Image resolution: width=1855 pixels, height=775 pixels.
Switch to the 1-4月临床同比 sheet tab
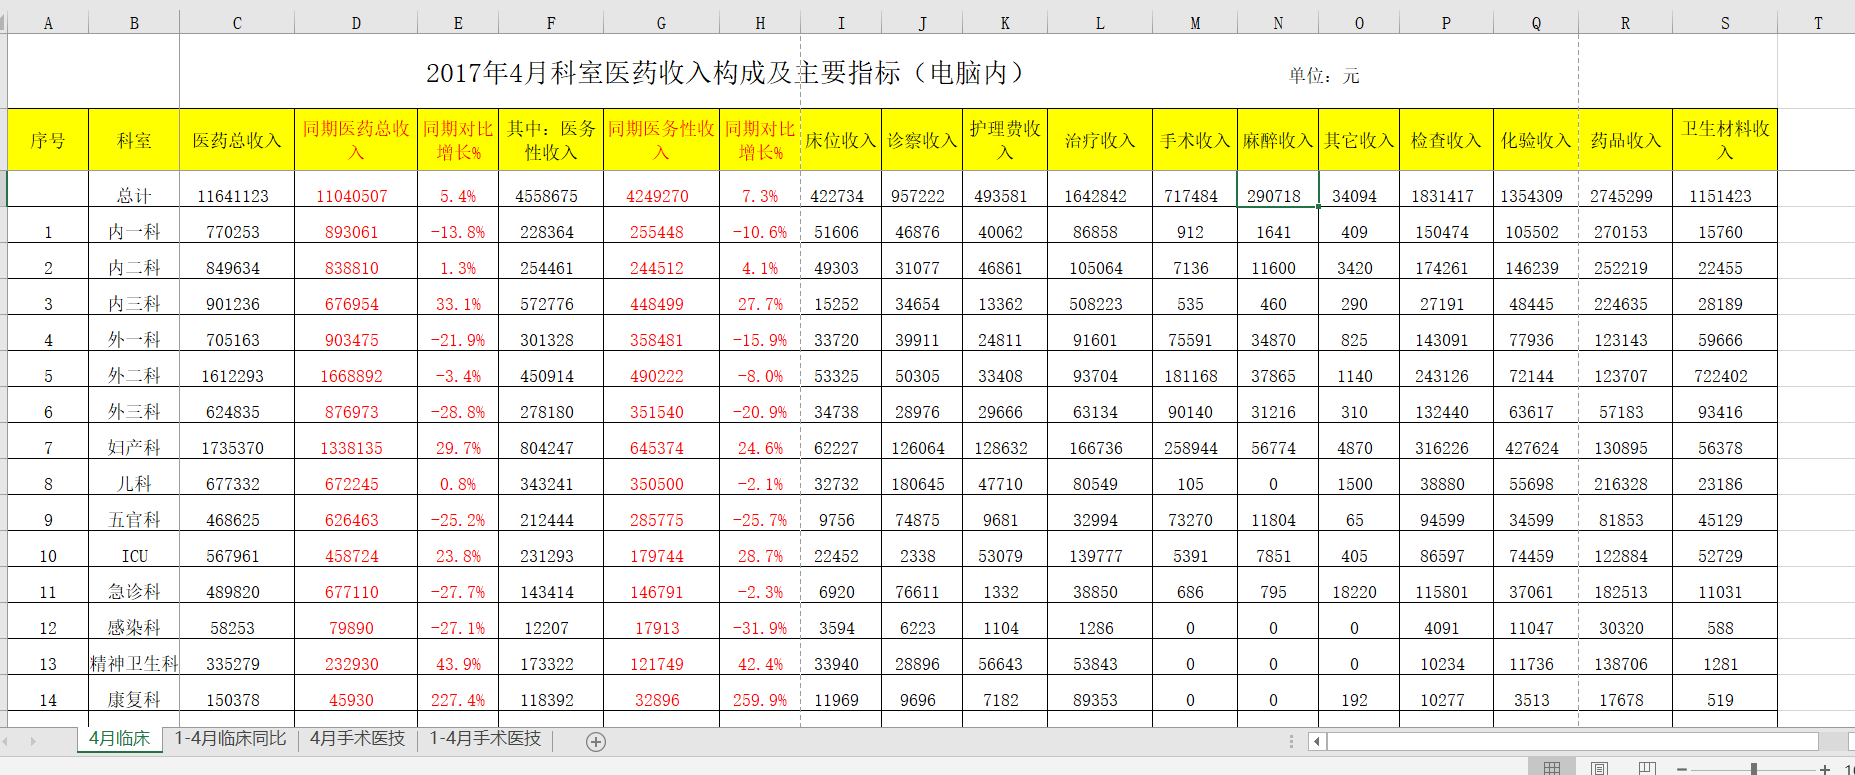(x=230, y=739)
